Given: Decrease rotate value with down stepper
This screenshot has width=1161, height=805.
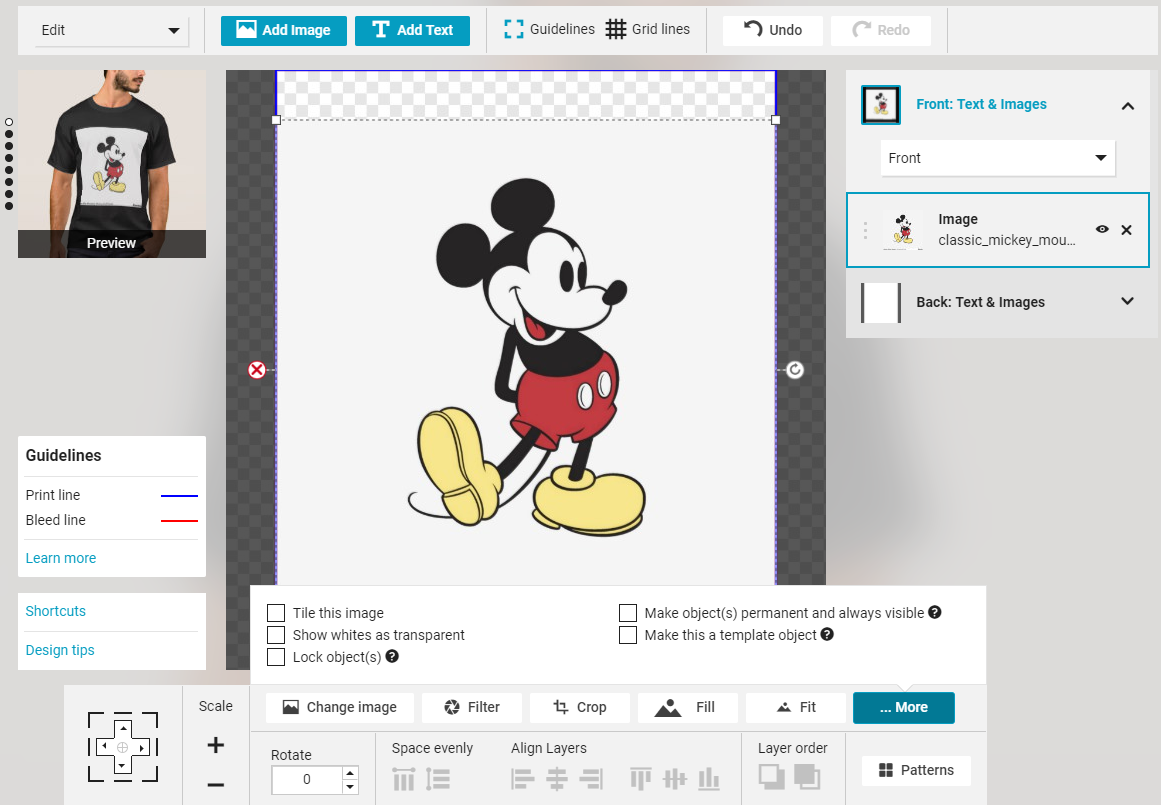Looking at the screenshot, I should point(350,786).
